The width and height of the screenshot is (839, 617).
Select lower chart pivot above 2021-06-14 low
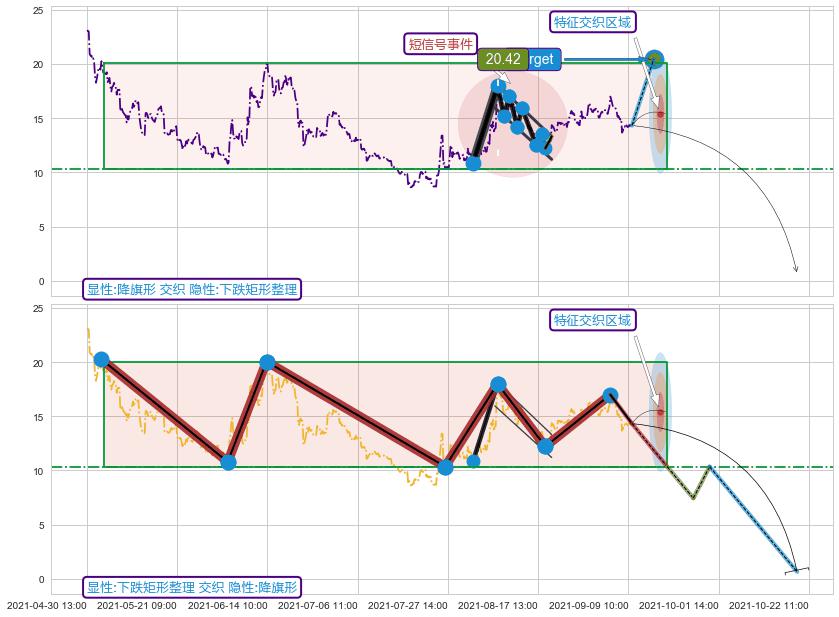228,462
